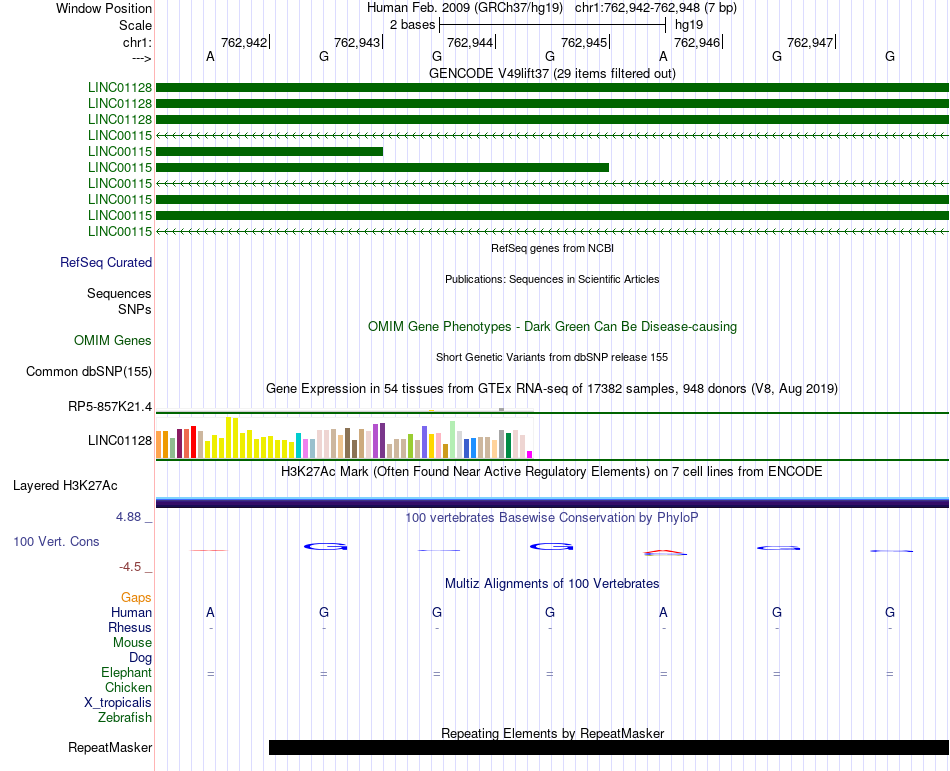Click the chr1:762,942-762,948 (7 bp) position text
The height and width of the screenshot is (771, 950).
point(656,8)
